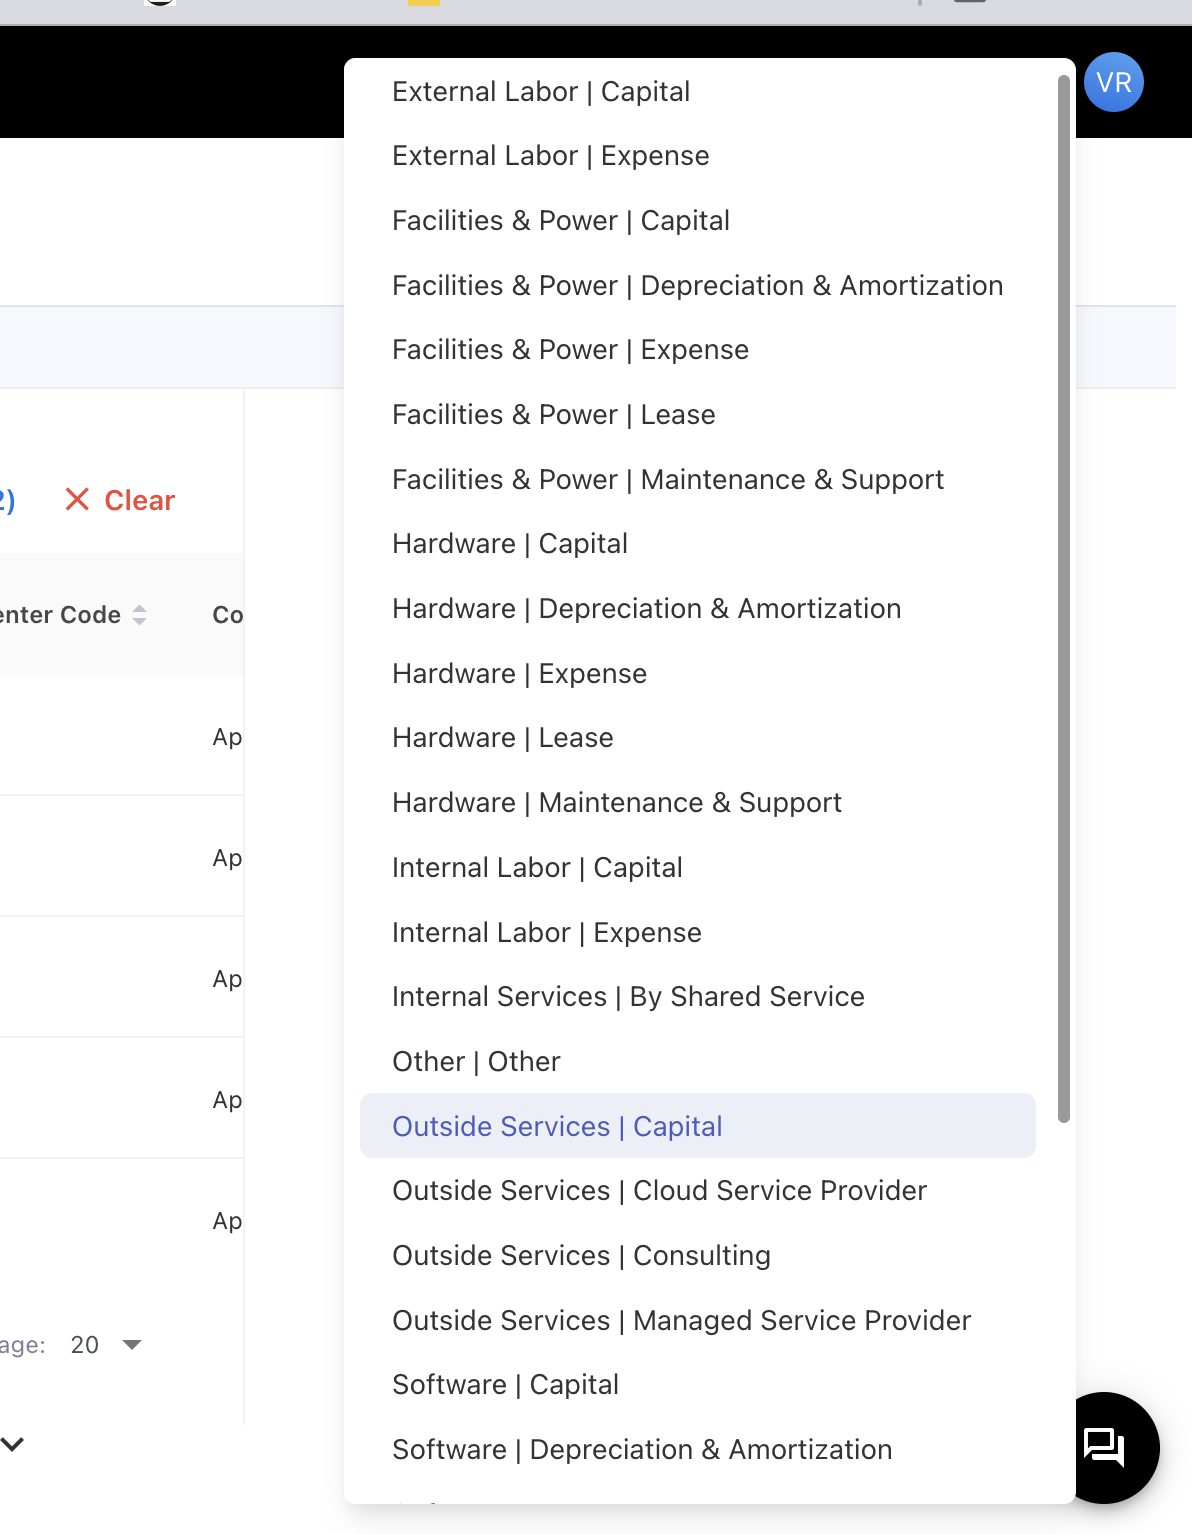The height and width of the screenshot is (1534, 1192).
Task: Select External Labor | Capital option
Action: tap(540, 92)
